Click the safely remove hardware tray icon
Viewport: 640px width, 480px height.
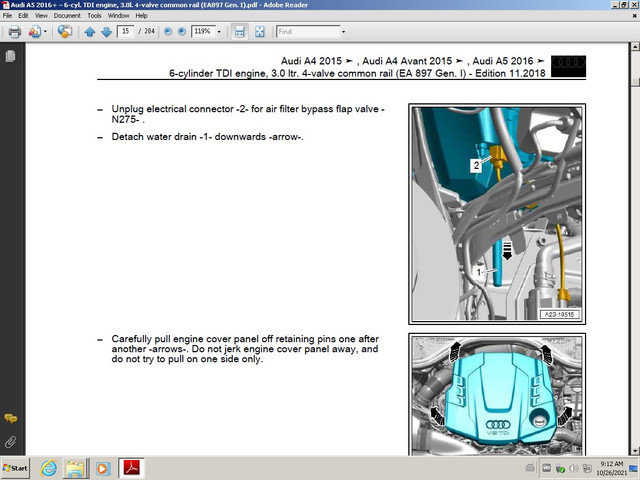coord(560,469)
